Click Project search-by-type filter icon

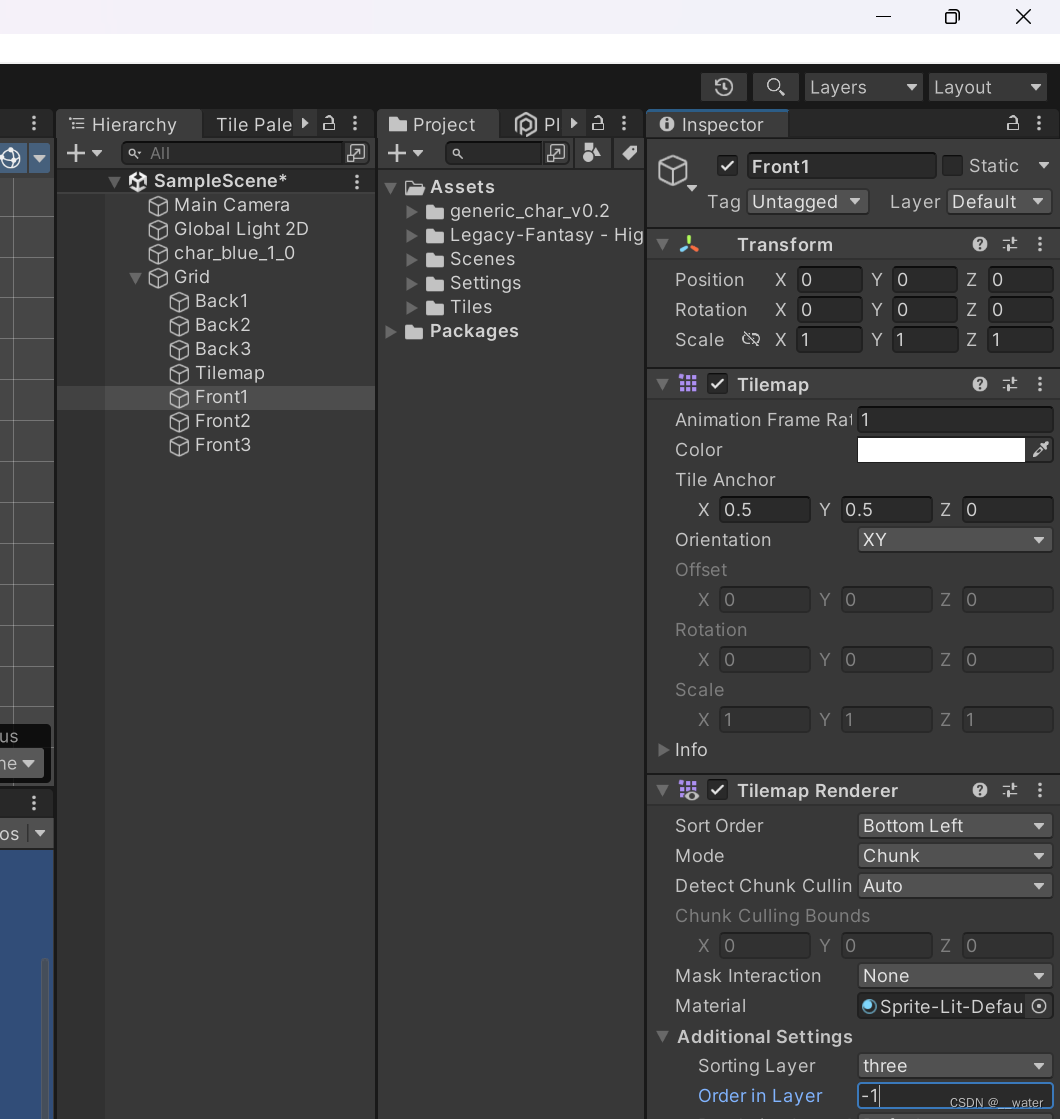click(592, 153)
